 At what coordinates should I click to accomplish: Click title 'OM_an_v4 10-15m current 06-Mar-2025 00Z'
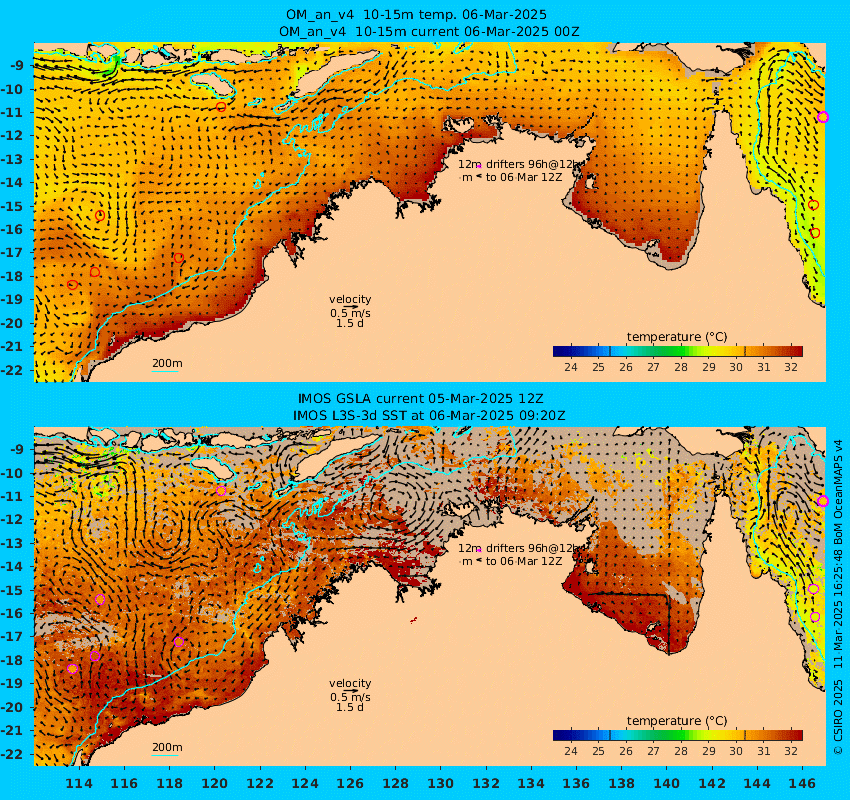click(x=429, y=32)
